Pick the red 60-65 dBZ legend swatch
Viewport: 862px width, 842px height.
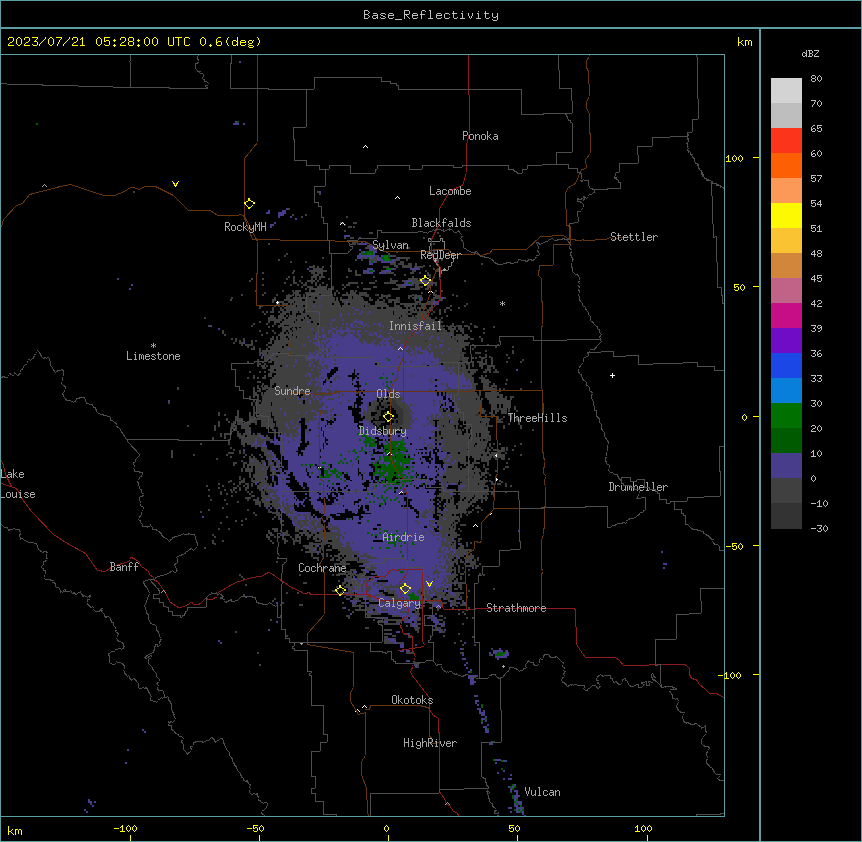(786, 141)
